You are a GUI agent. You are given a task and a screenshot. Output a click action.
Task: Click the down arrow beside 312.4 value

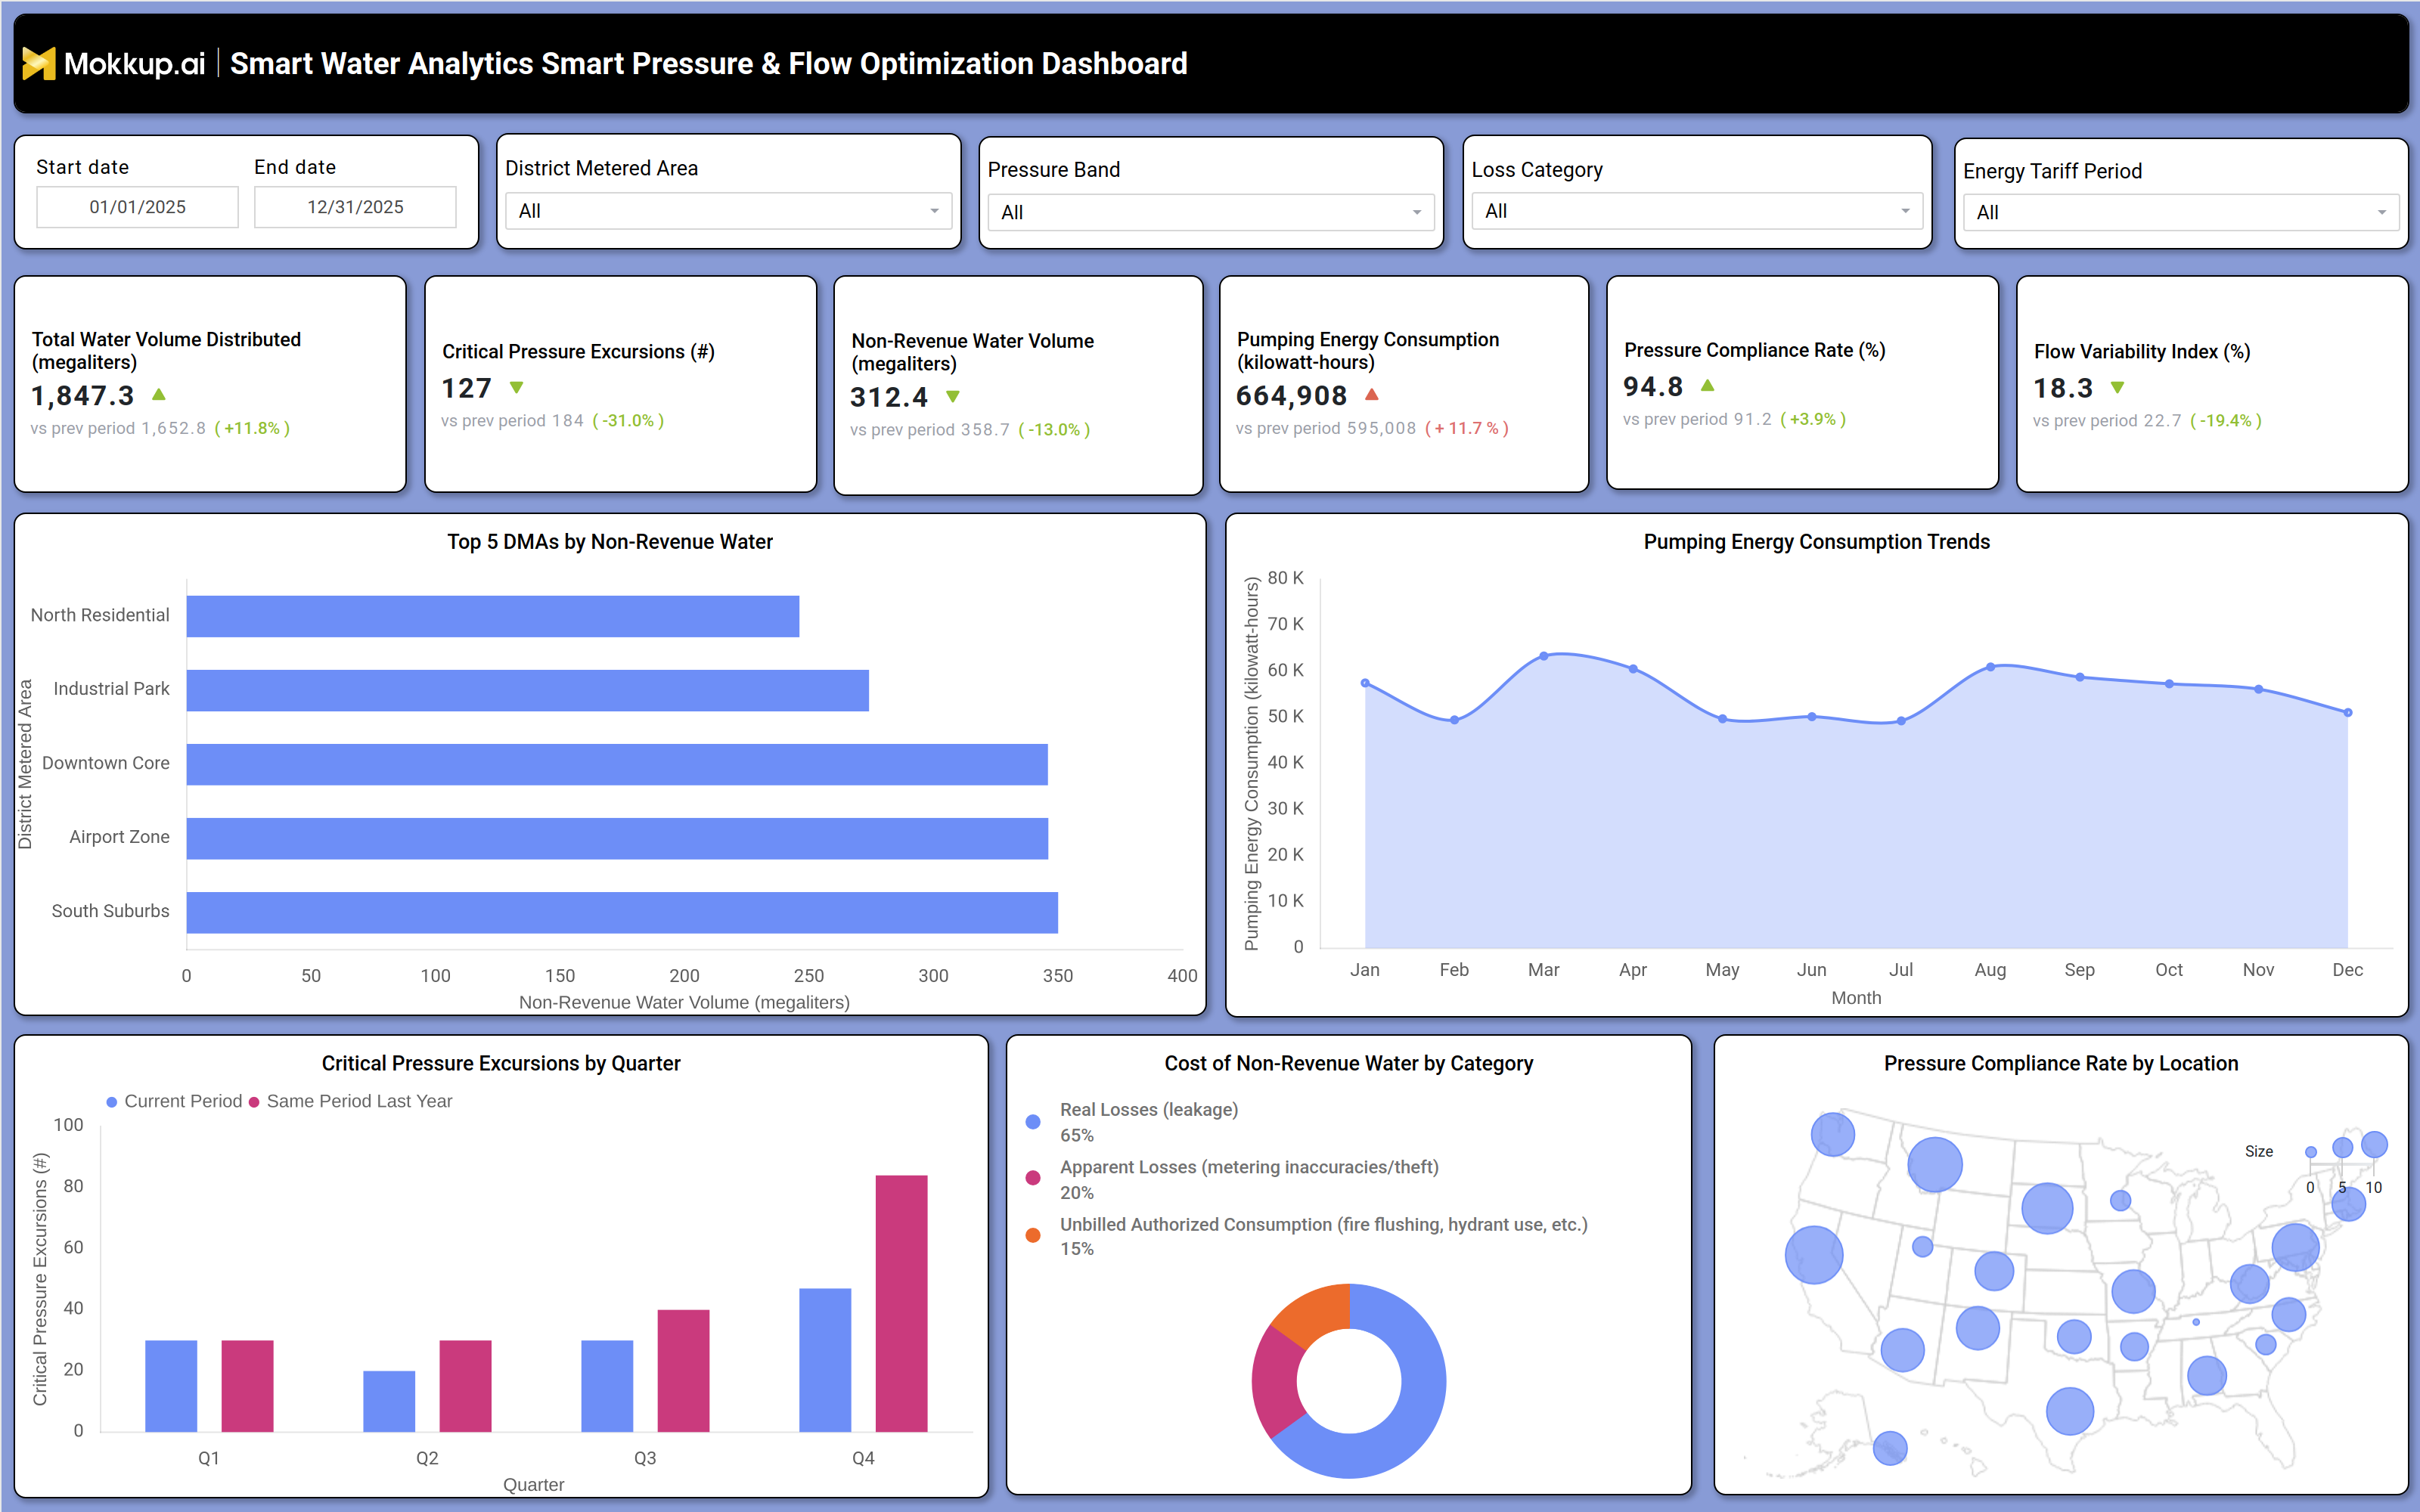coord(953,396)
